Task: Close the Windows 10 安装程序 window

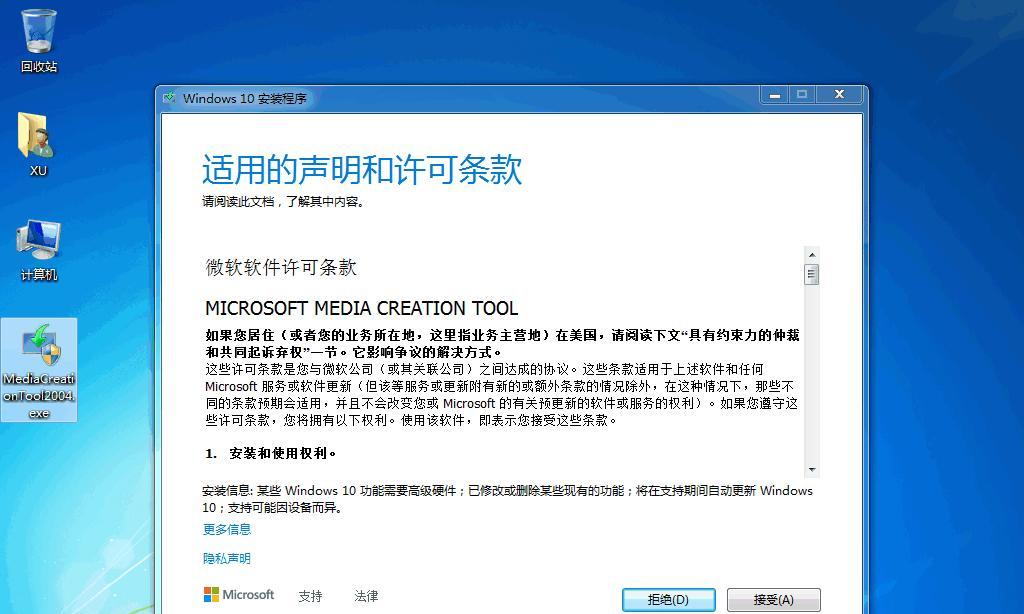Action: pyautogui.click(x=839, y=95)
